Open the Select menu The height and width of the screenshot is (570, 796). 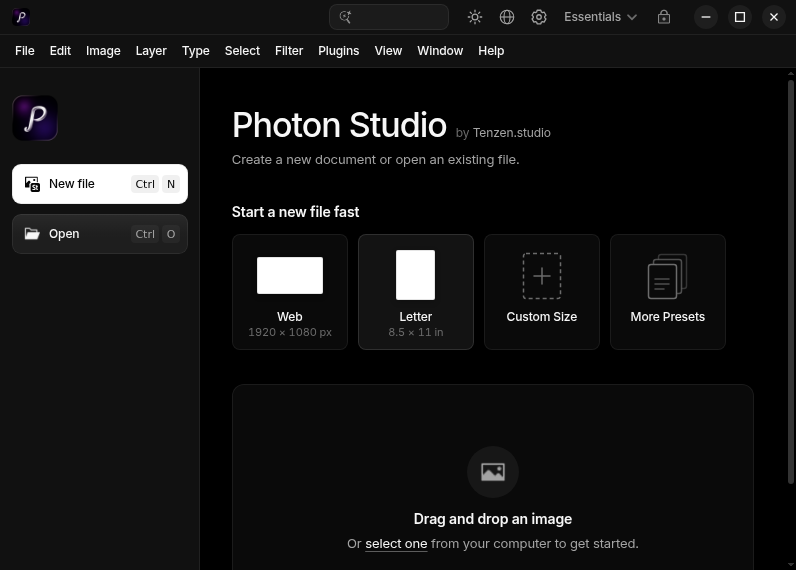[x=242, y=51]
